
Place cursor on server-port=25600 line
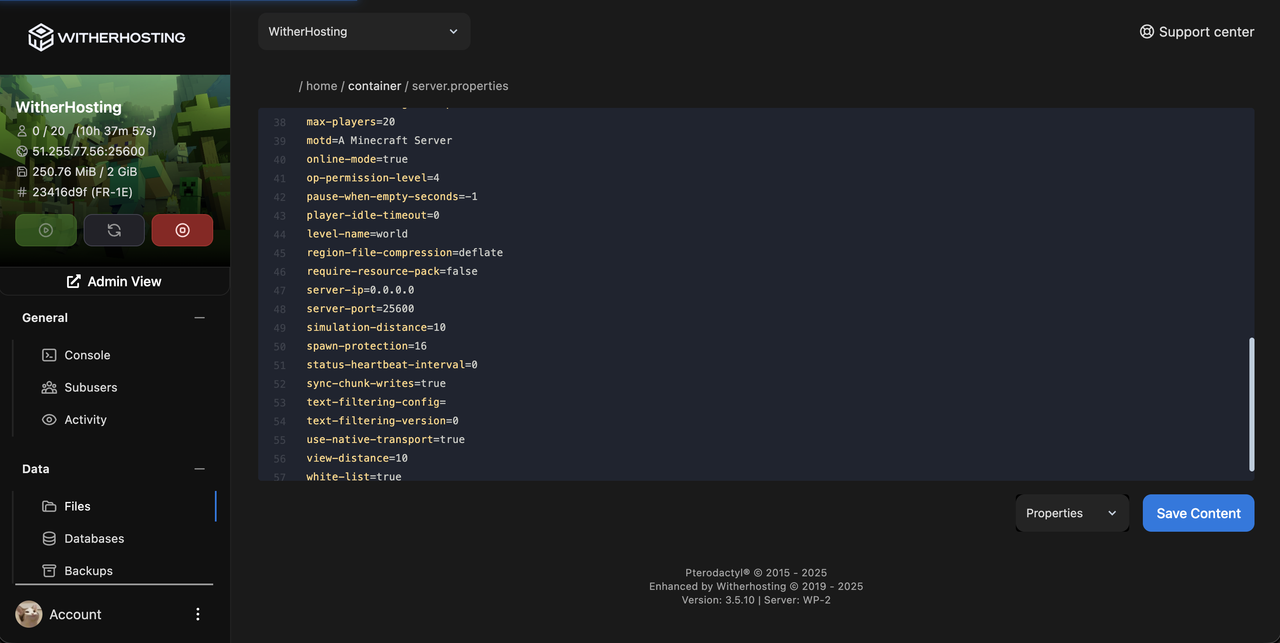[360, 309]
